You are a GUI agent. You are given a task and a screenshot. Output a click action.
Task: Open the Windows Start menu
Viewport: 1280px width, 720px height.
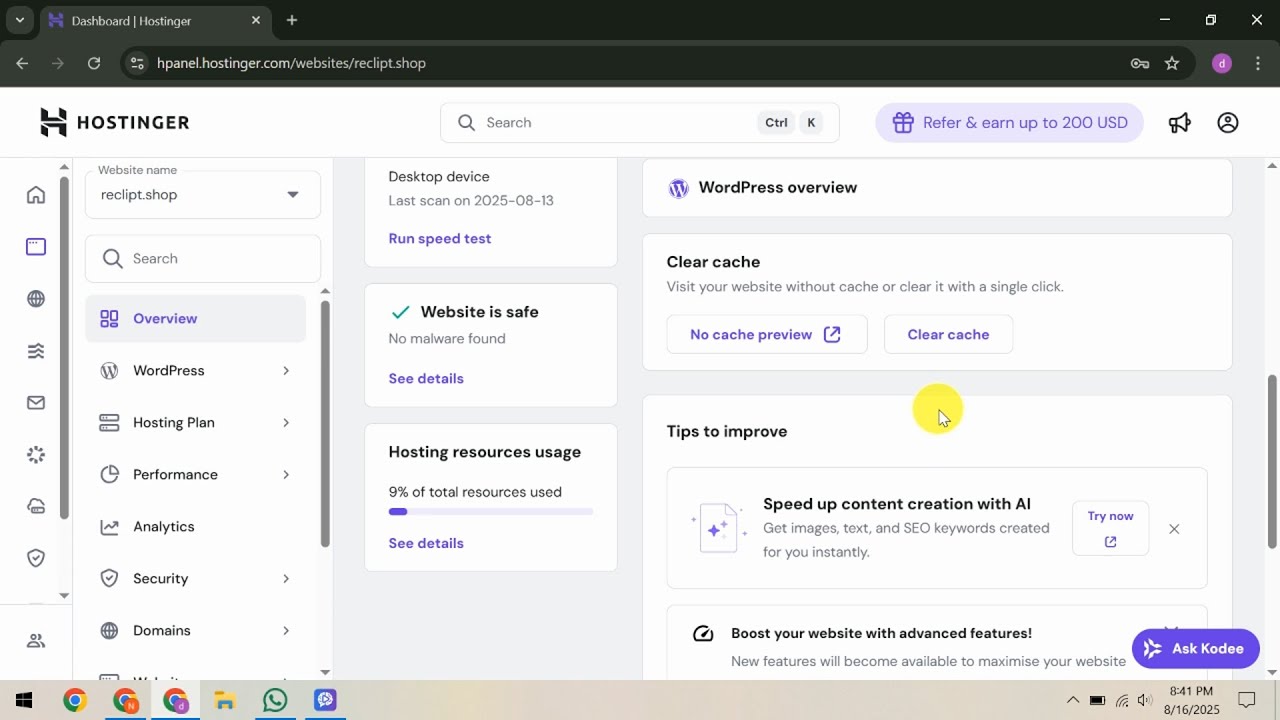click(24, 700)
